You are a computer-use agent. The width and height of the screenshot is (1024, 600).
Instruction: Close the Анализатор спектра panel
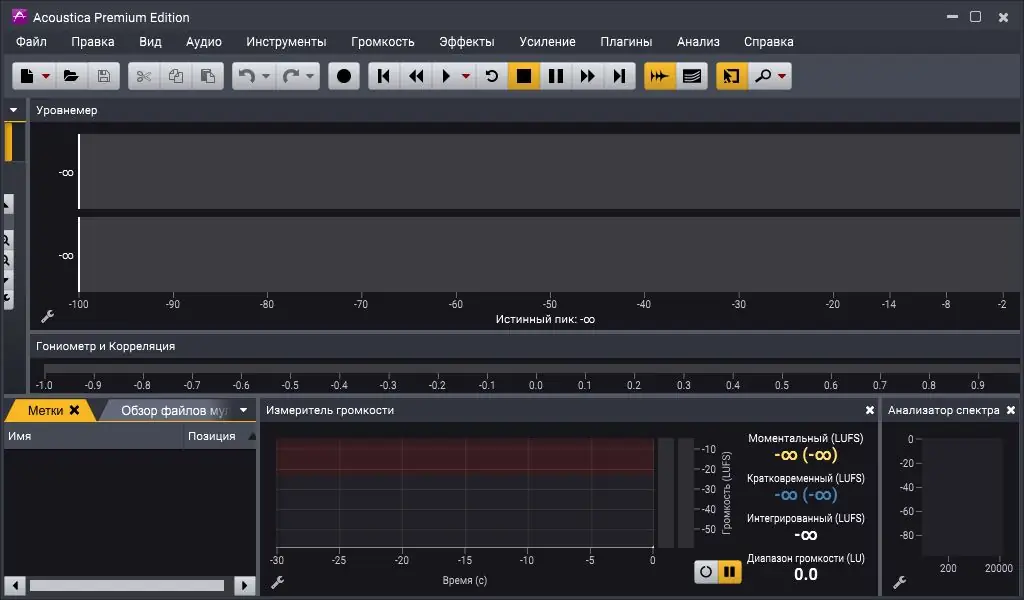pyautogui.click(x=1011, y=410)
